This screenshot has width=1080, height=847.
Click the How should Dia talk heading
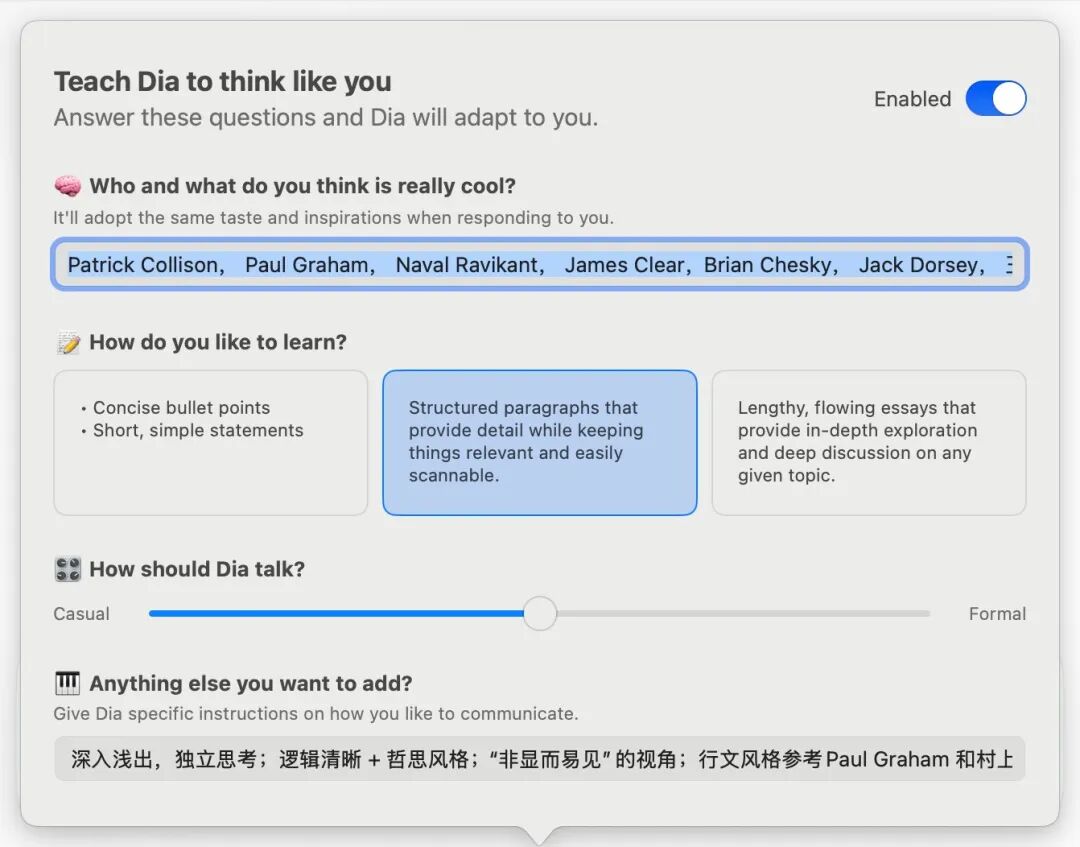coord(197,570)
